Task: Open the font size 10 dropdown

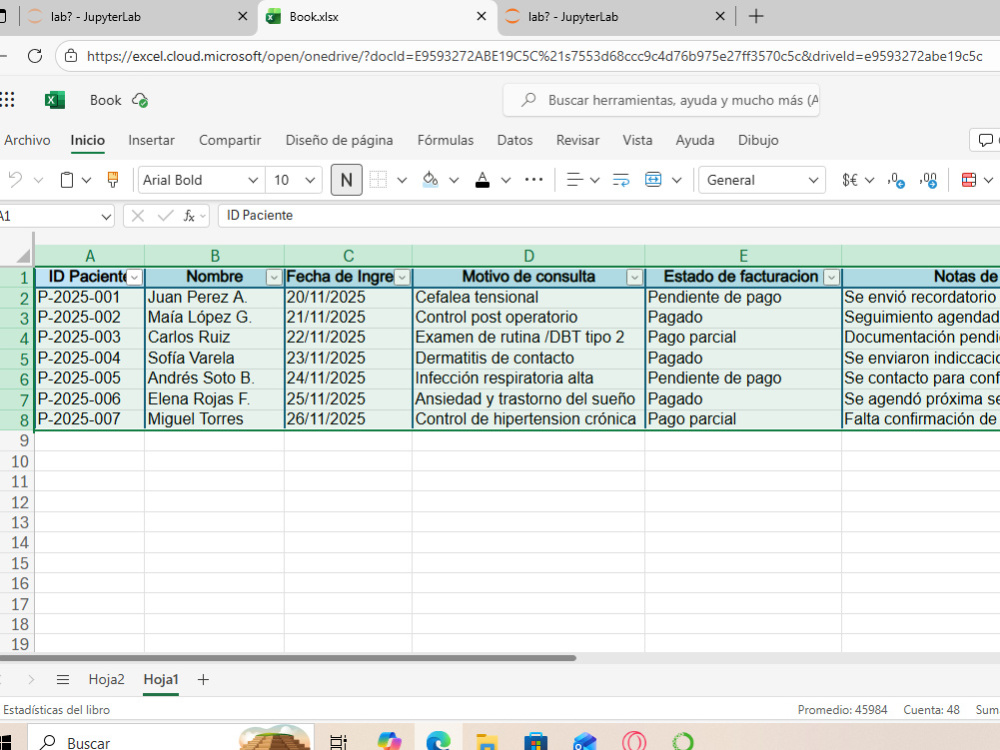Action: tap(310, 180)
